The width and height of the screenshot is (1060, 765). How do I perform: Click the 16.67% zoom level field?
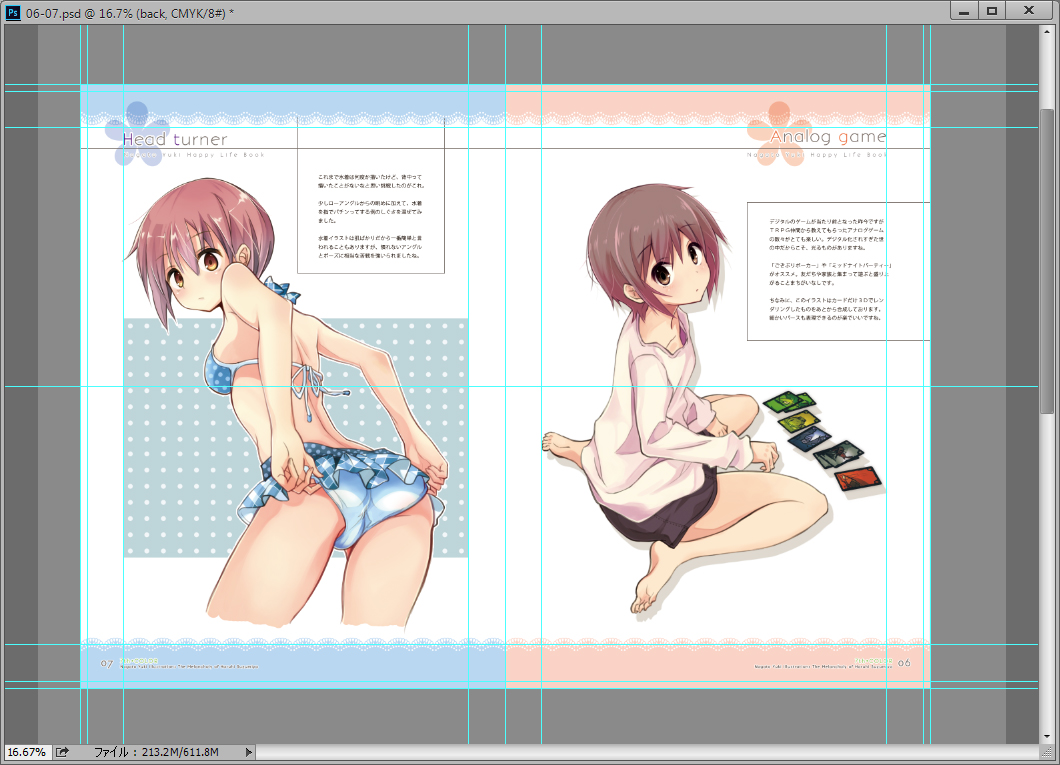tap(26, 751)
